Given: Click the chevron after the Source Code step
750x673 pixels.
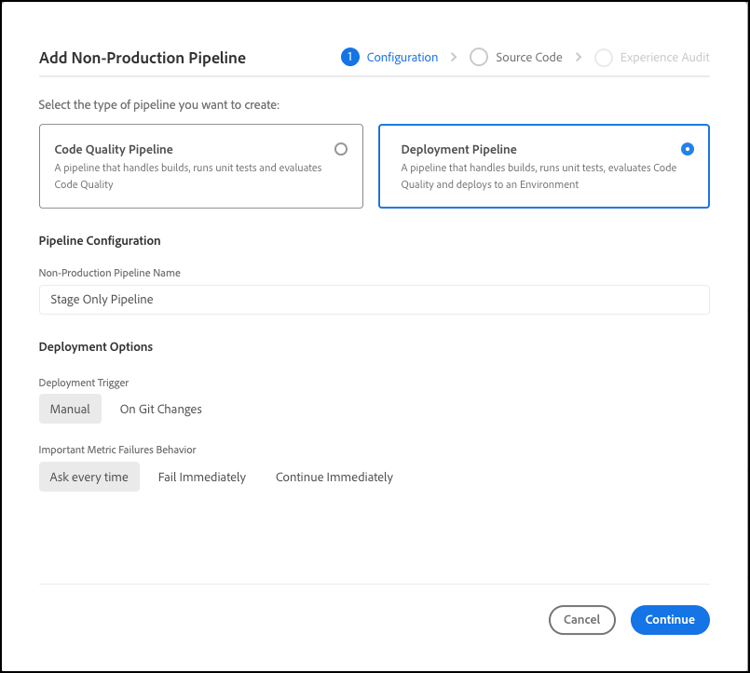Looking at the screenshot, I should (x=579, y=57).
